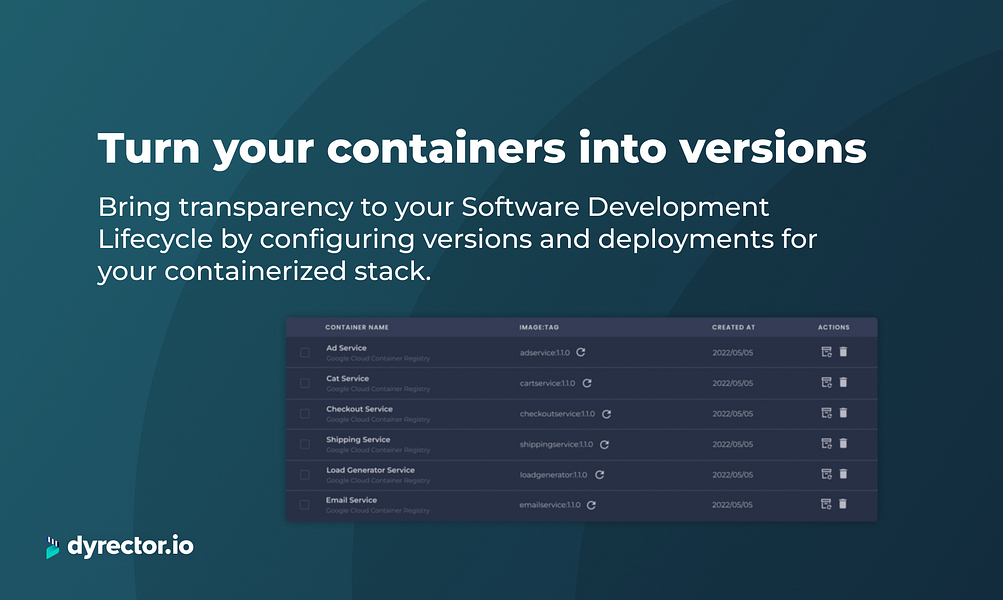Click the IMAGE:TAG column header
Screen dimensions: 1003x600
tap(539, 328)
